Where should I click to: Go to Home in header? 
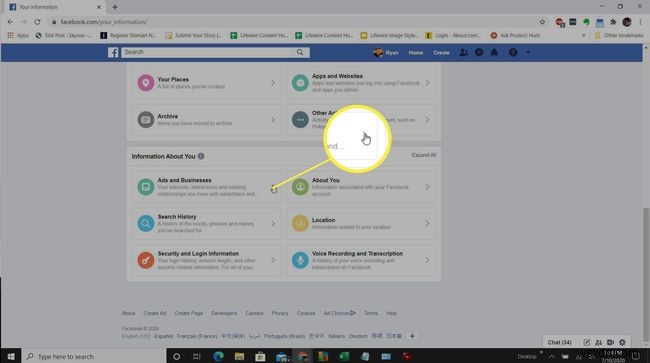pos(416,53)
